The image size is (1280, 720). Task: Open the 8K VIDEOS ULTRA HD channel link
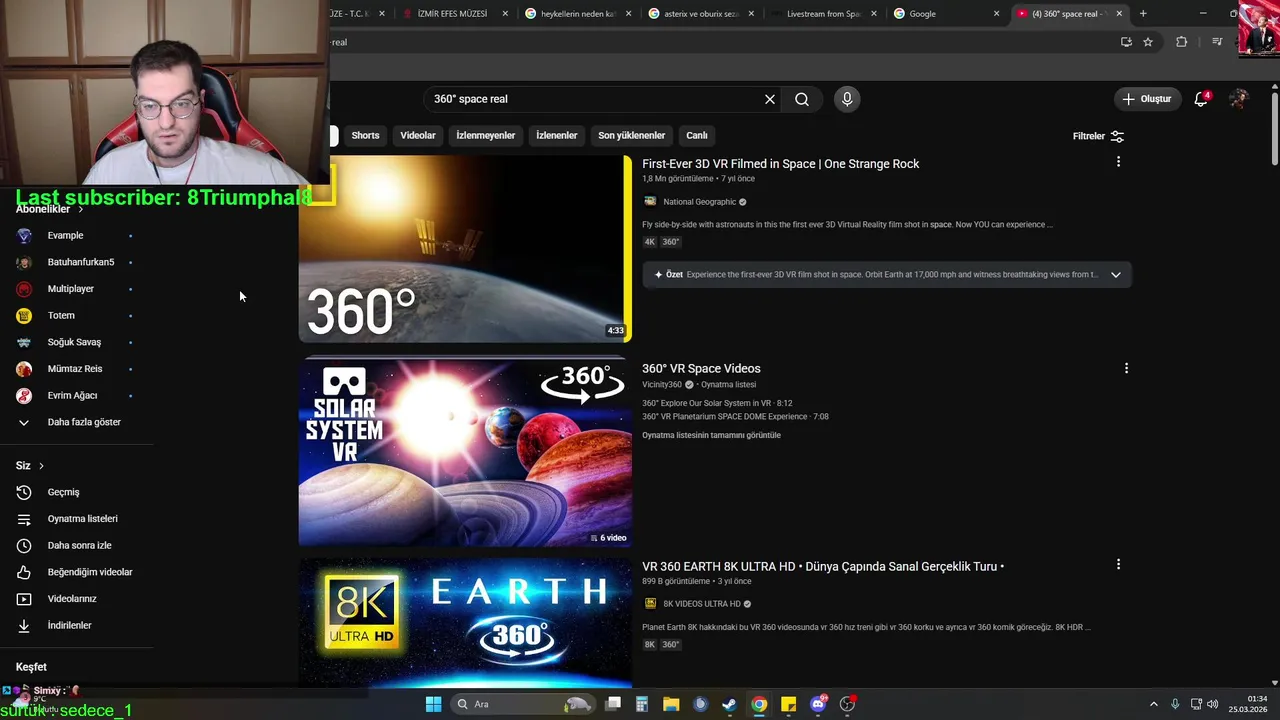click(701, 604)
